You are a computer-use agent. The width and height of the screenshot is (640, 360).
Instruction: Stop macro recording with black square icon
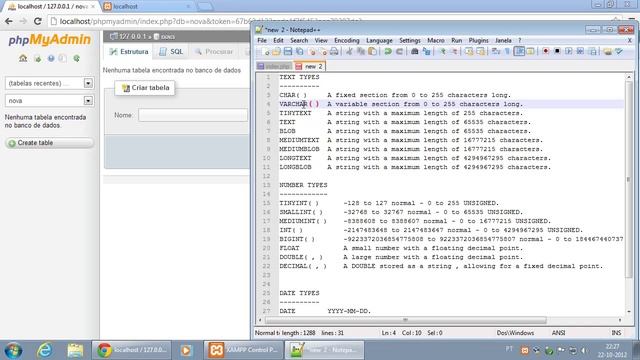[557, 51]
